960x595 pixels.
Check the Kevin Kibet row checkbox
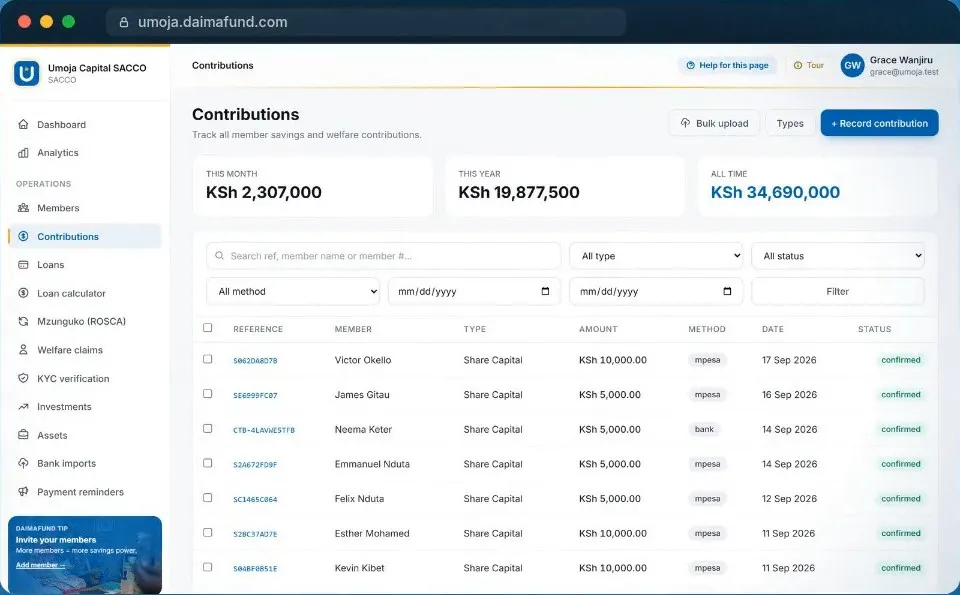[208, 567]
